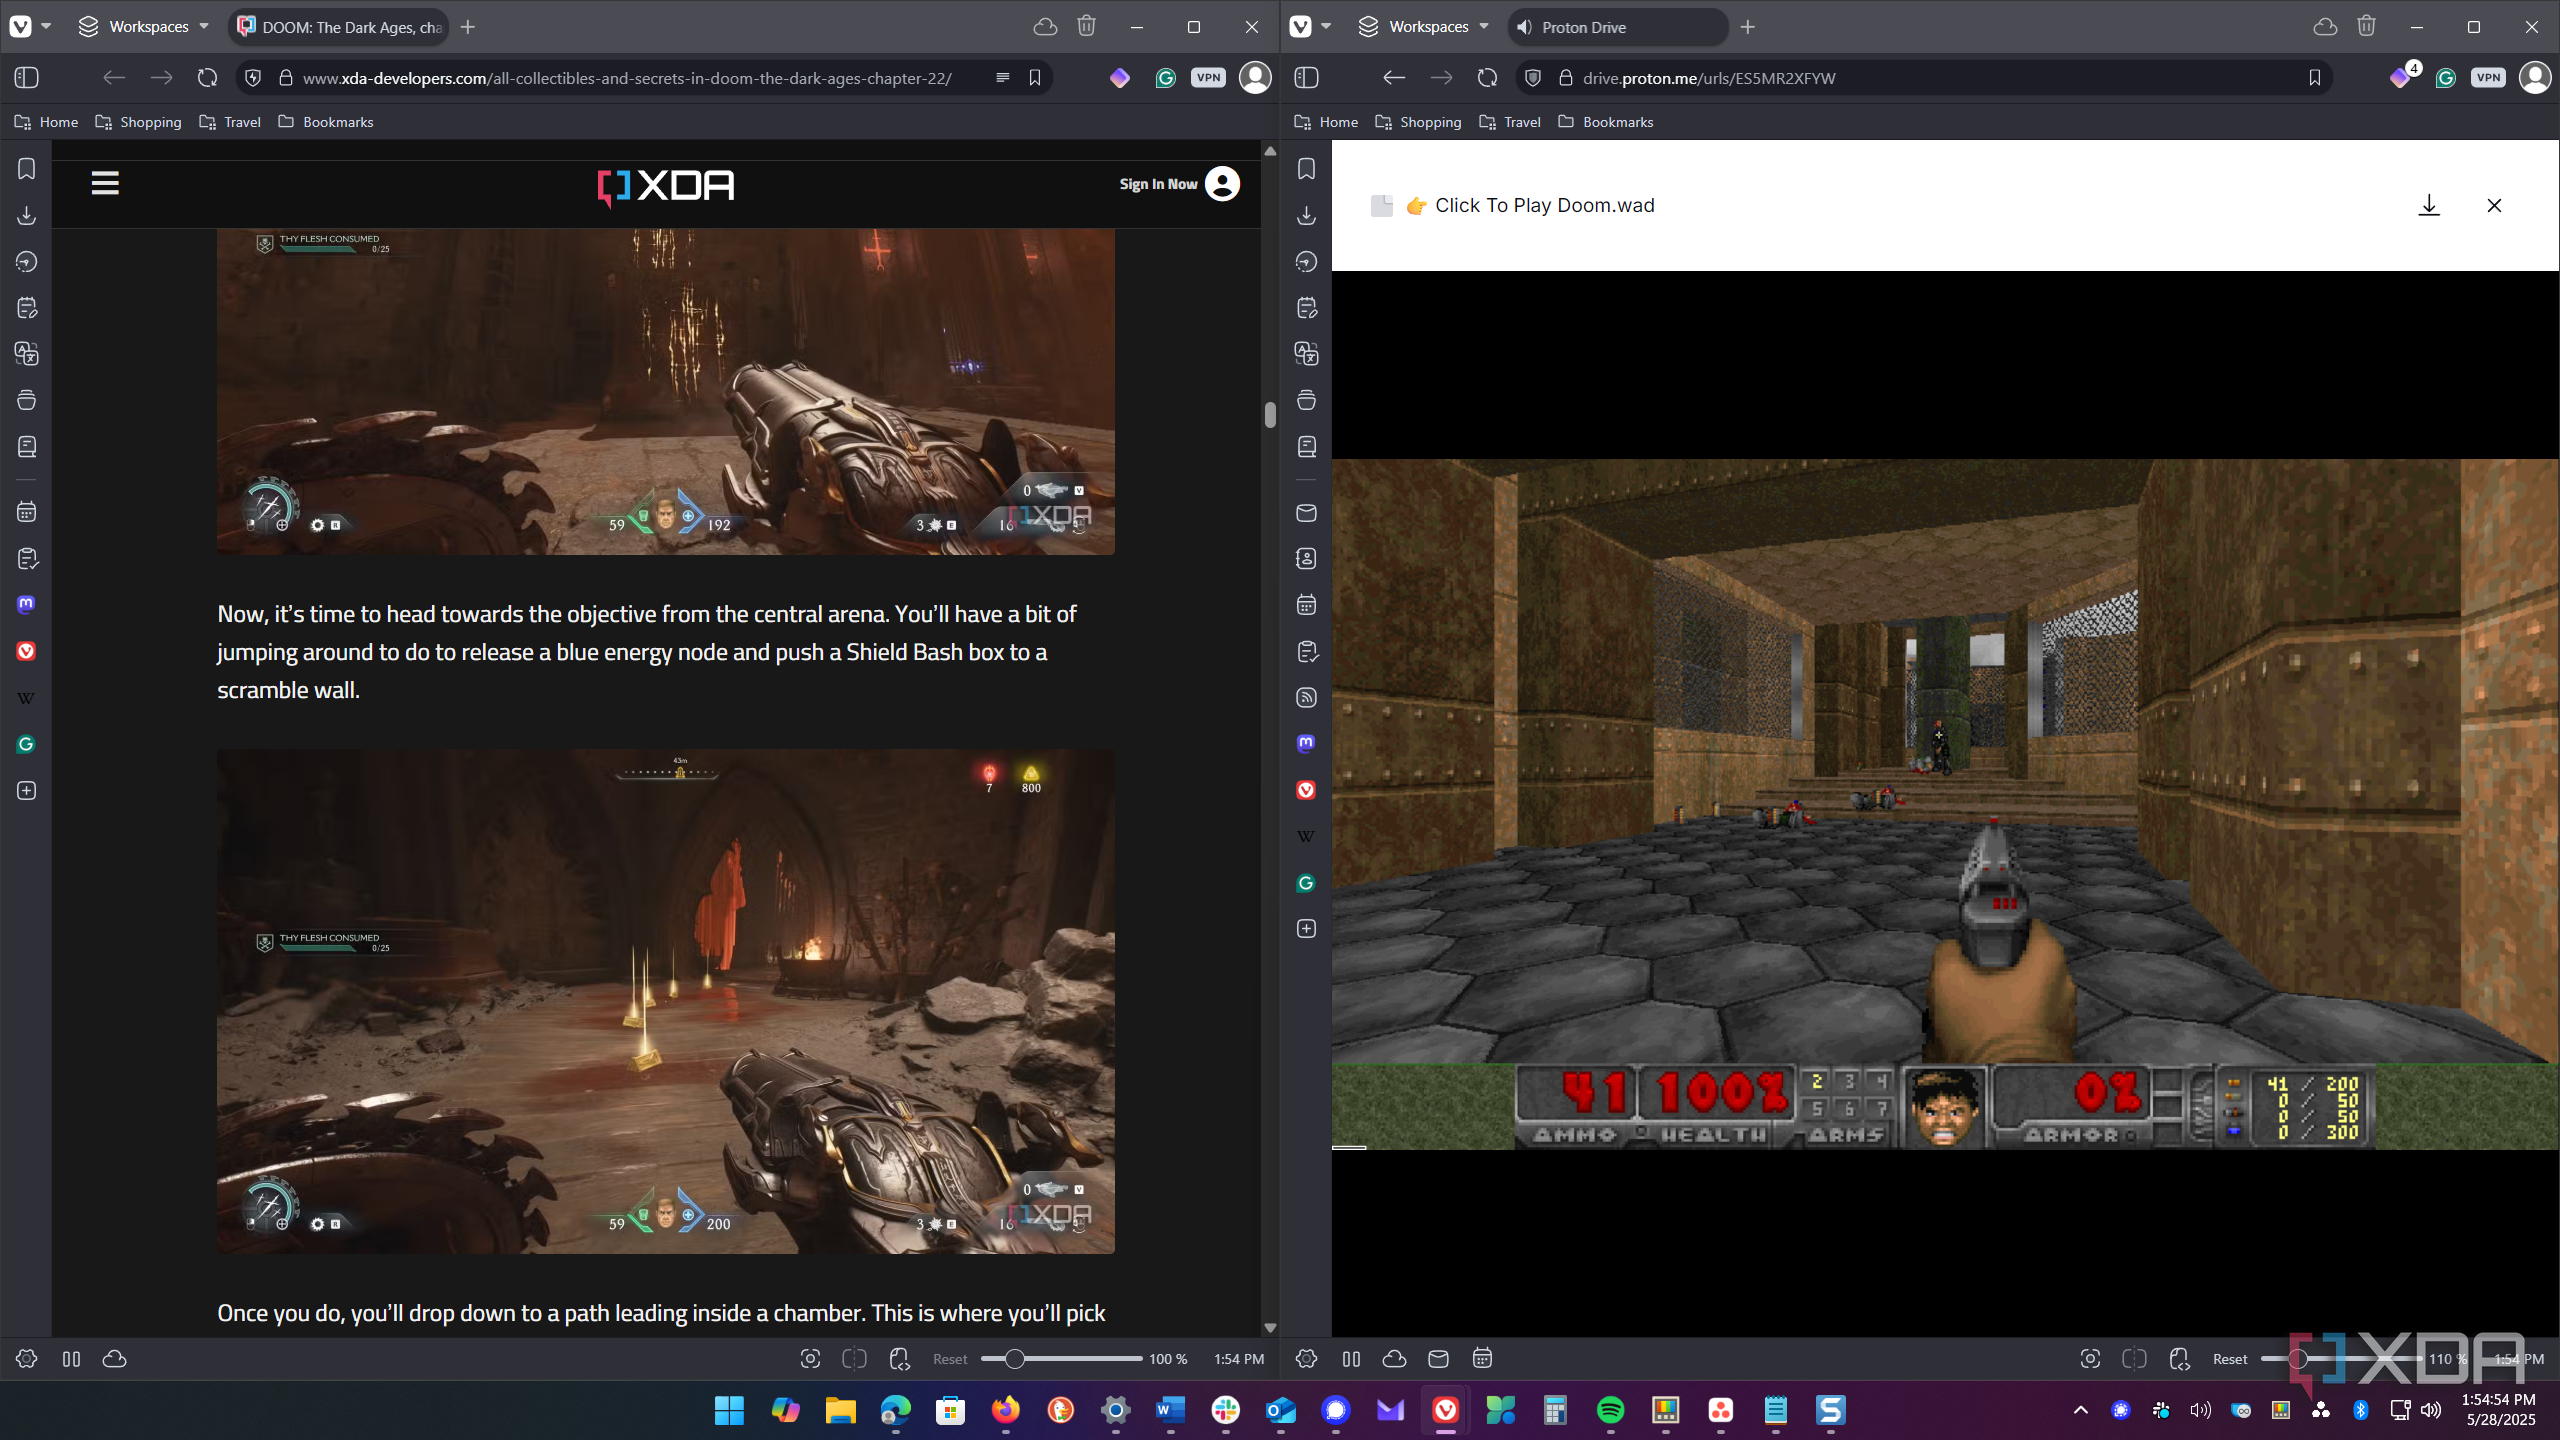Open the Workspaces dropdown in the left window

tap(144, 27)
